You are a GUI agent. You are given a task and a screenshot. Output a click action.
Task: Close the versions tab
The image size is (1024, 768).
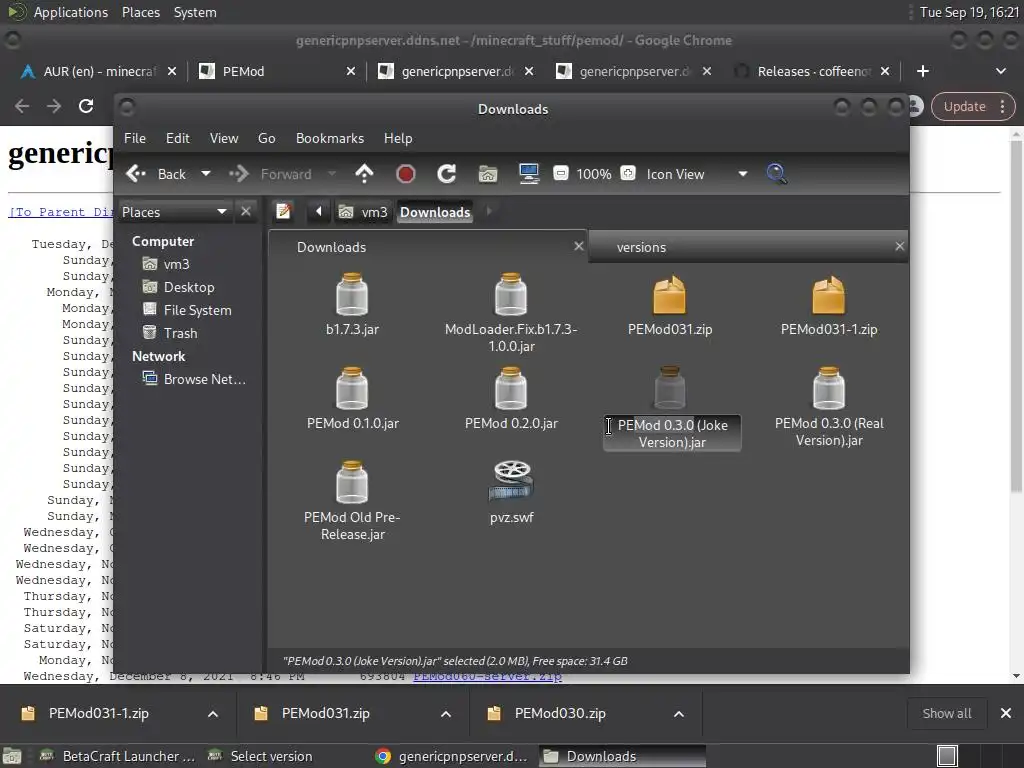pyautogui.click(x=899, y=246)
